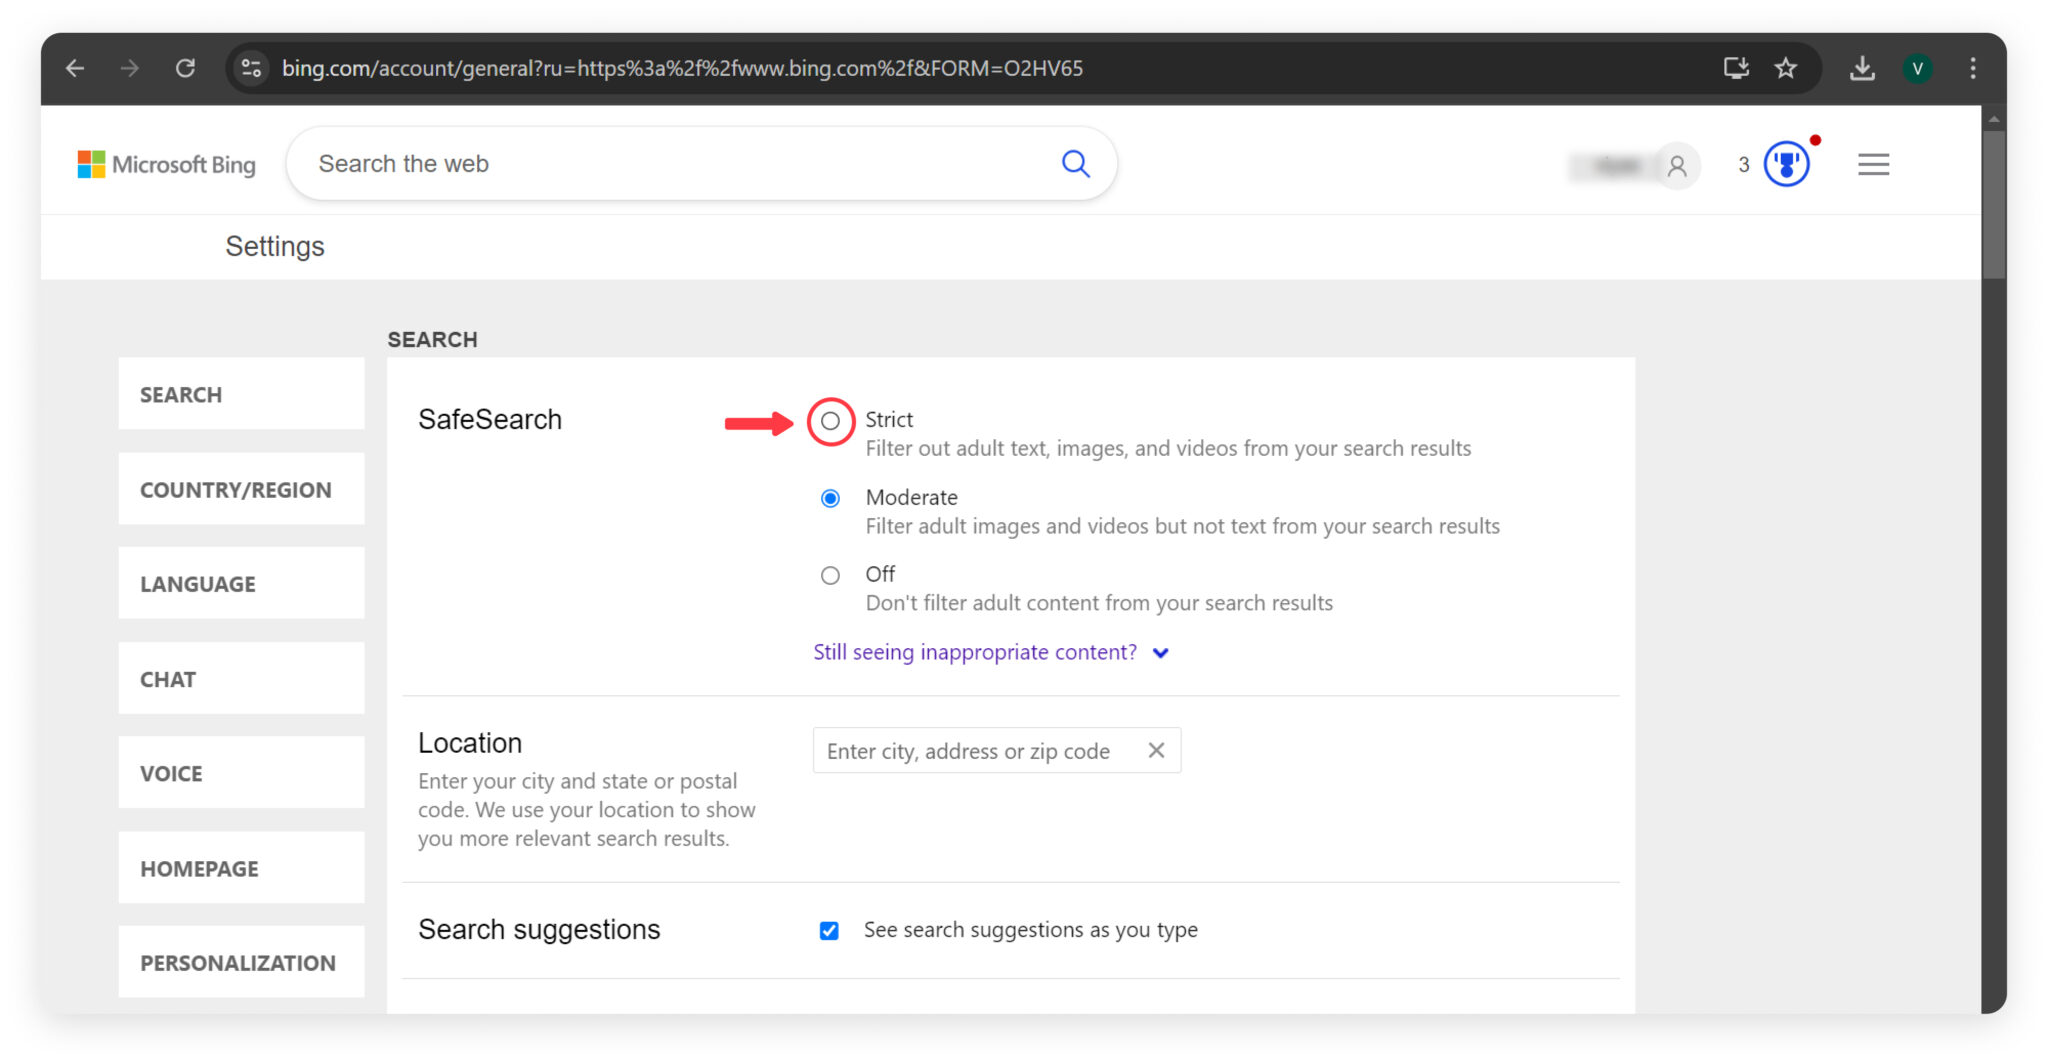2048x1063 pixels.
Task: Click the Bing search magnifier icon
Action: [x=1076, y=163]
